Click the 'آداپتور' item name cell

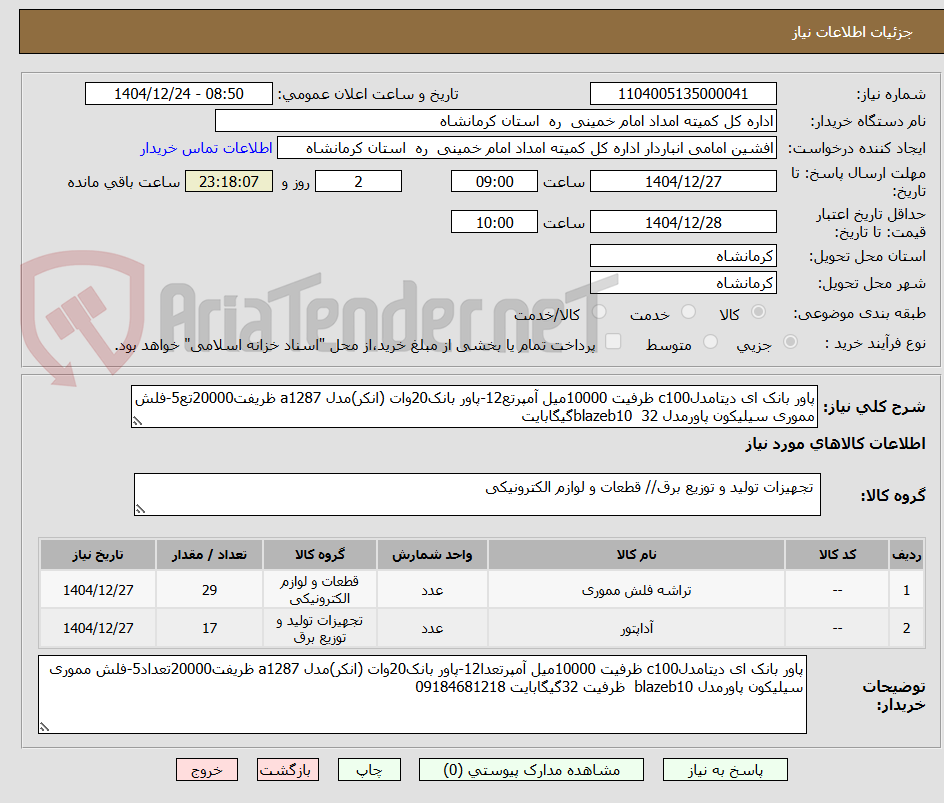(x=636, y=628)
